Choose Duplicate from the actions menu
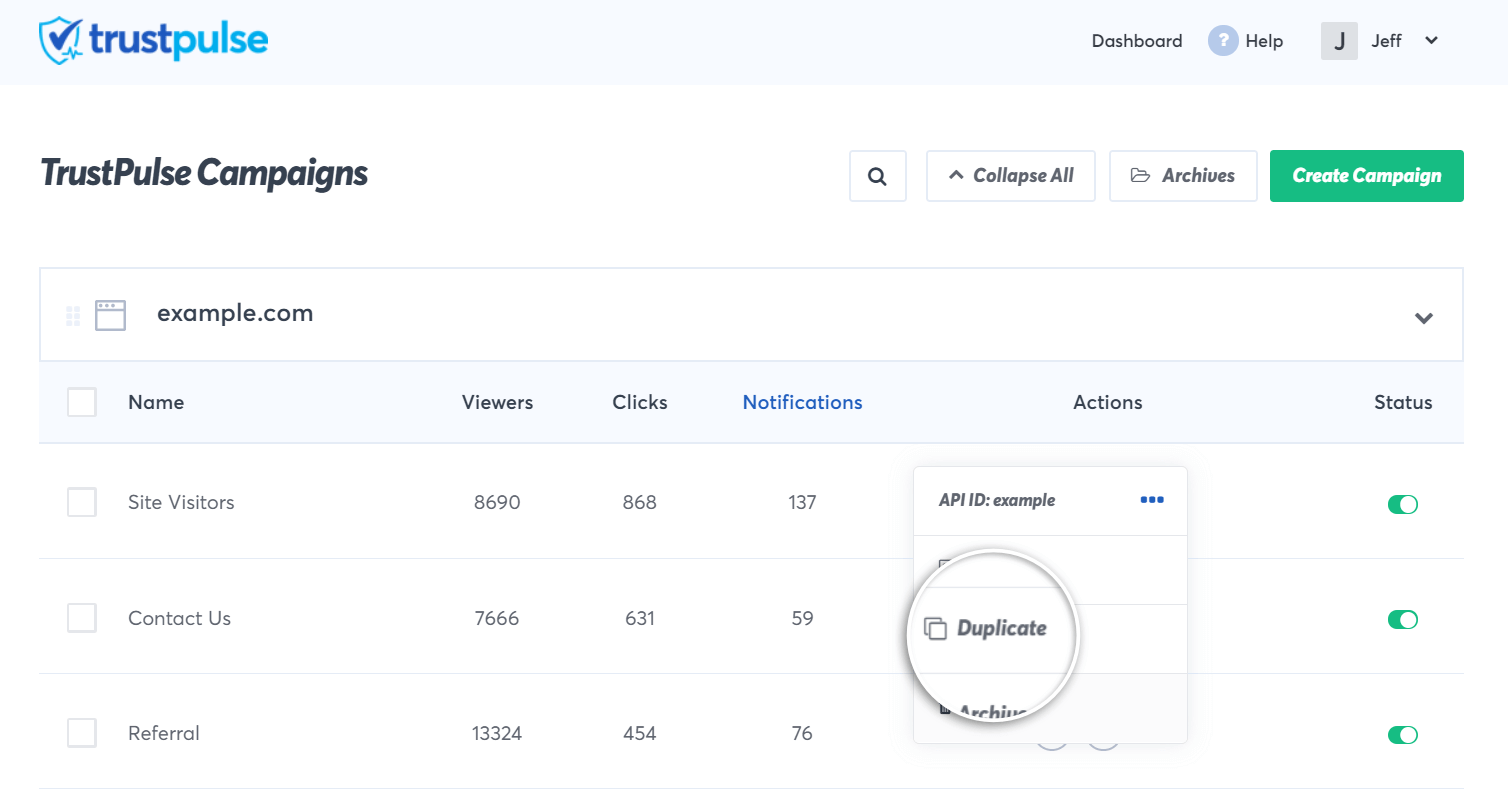The width and height of the screenshot is (1508, 792). pos(986,628)
